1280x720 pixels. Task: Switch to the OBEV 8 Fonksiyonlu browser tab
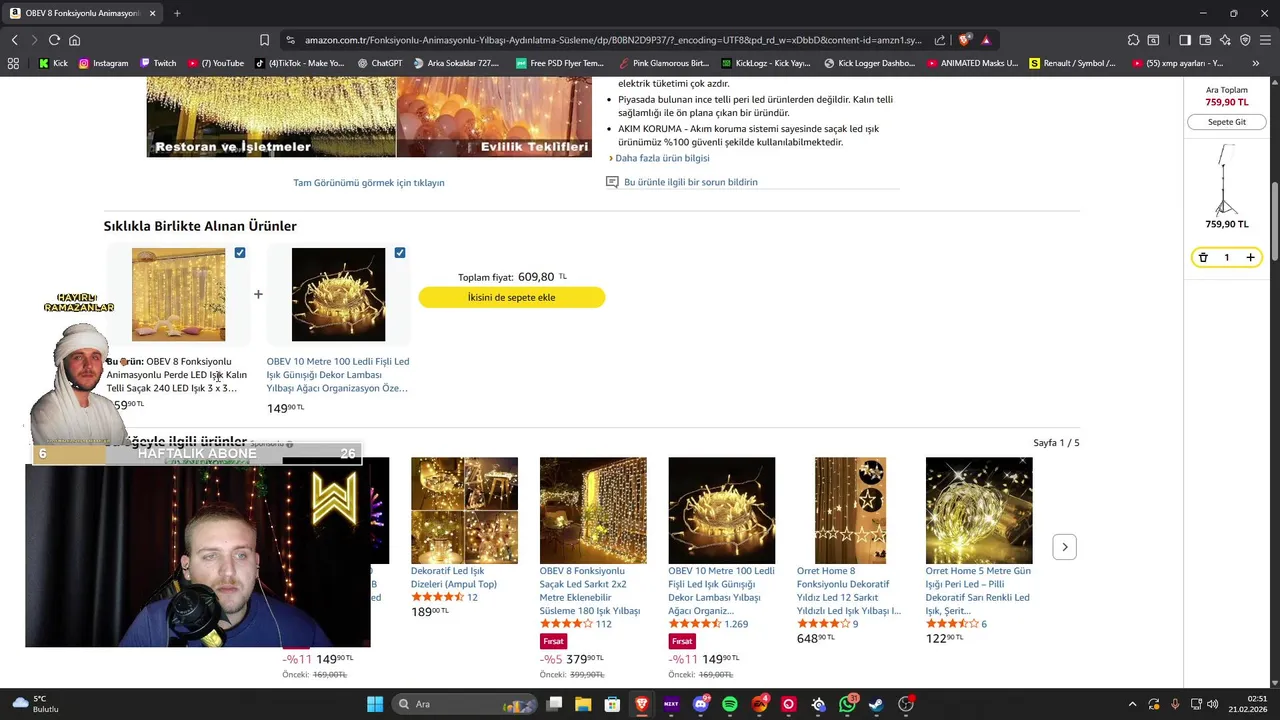click(84, 13)
